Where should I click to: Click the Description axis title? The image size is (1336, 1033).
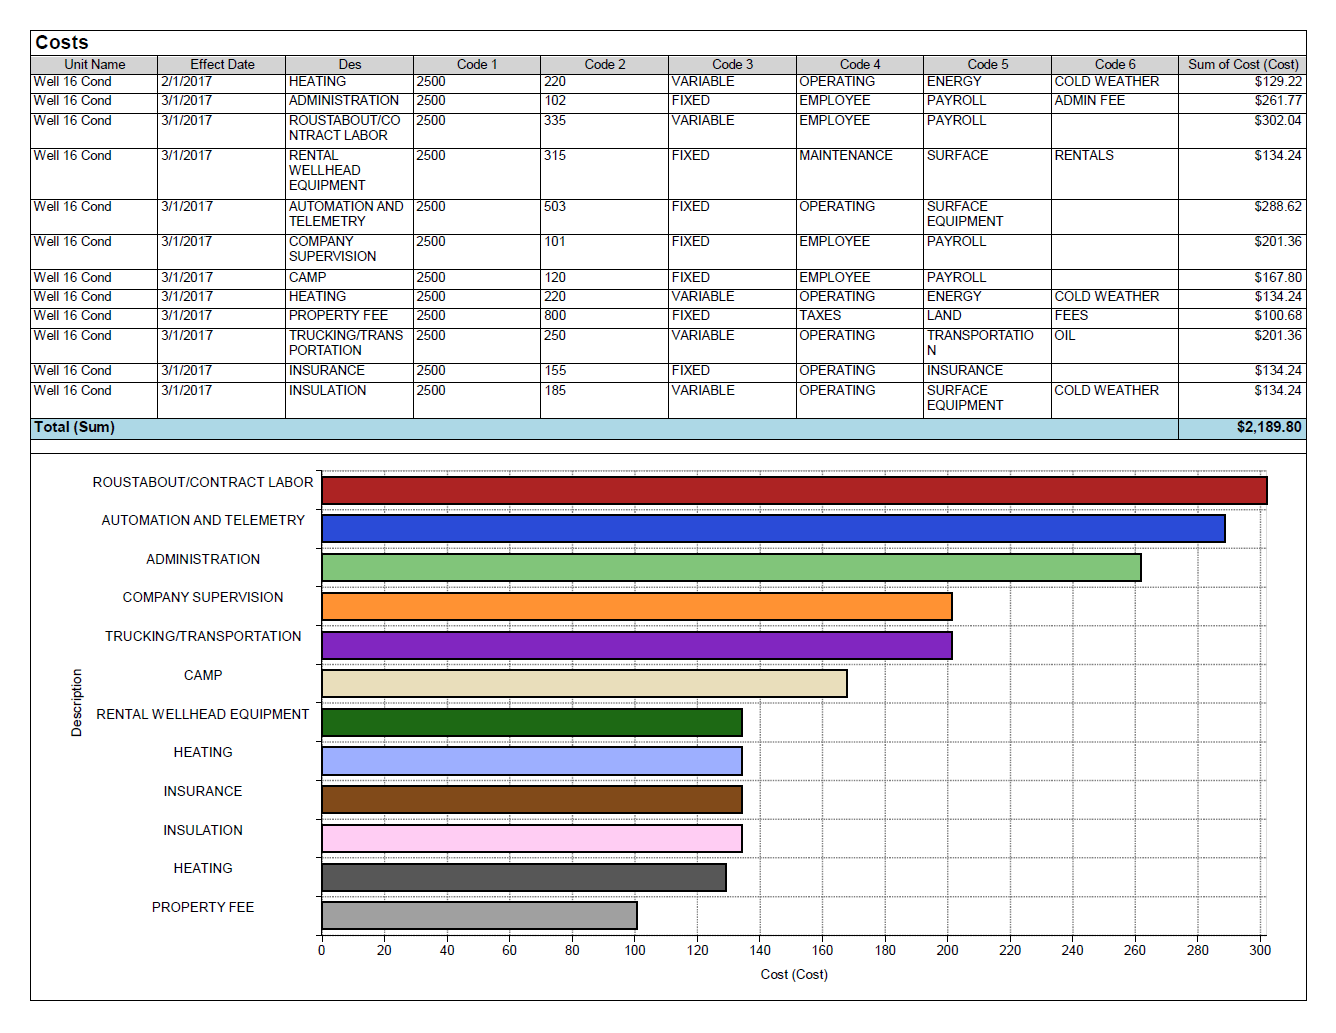click(76, 703)
